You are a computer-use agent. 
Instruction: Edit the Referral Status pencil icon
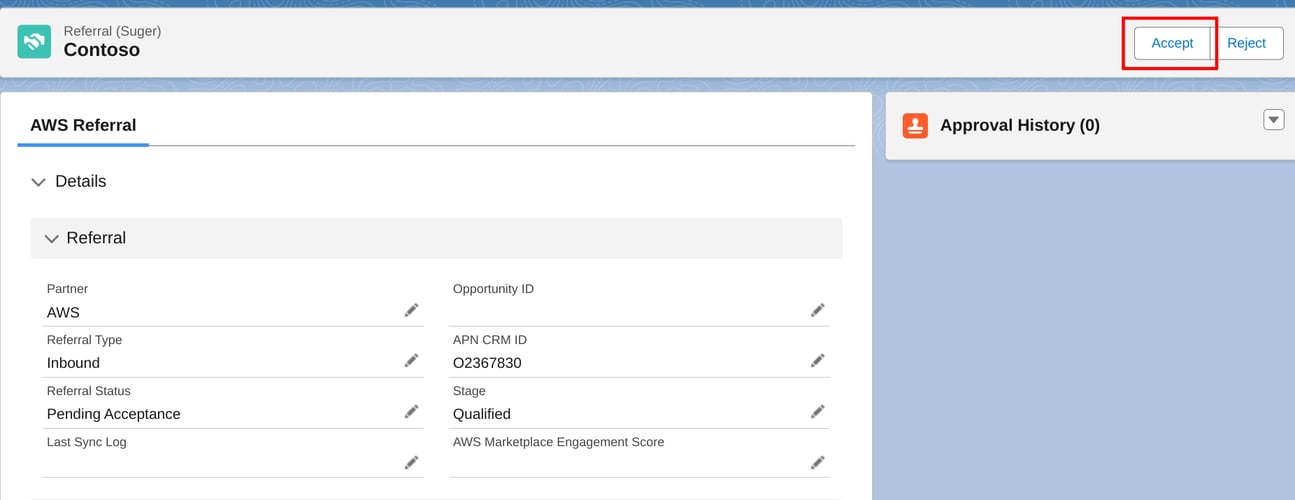pyautogui.click(x=411, y=411)
